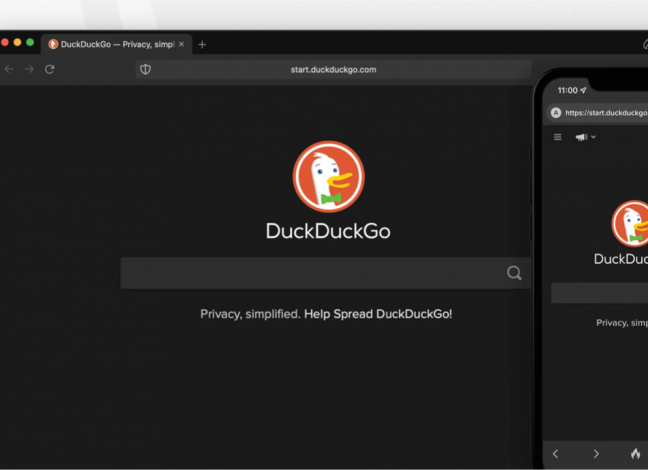This screenshot has height=470, width=648.
Task: Click the red close window button
Action: (5, 42)
